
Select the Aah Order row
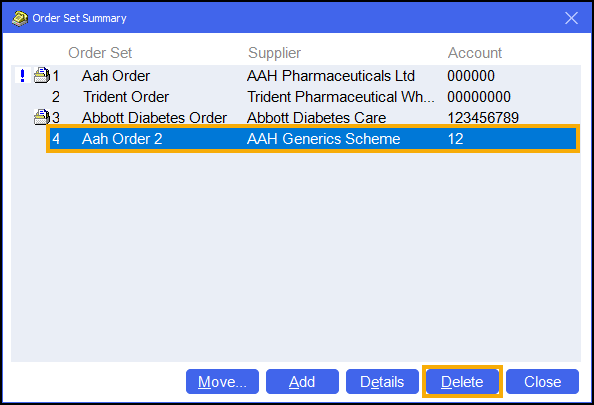click(296, 76)
